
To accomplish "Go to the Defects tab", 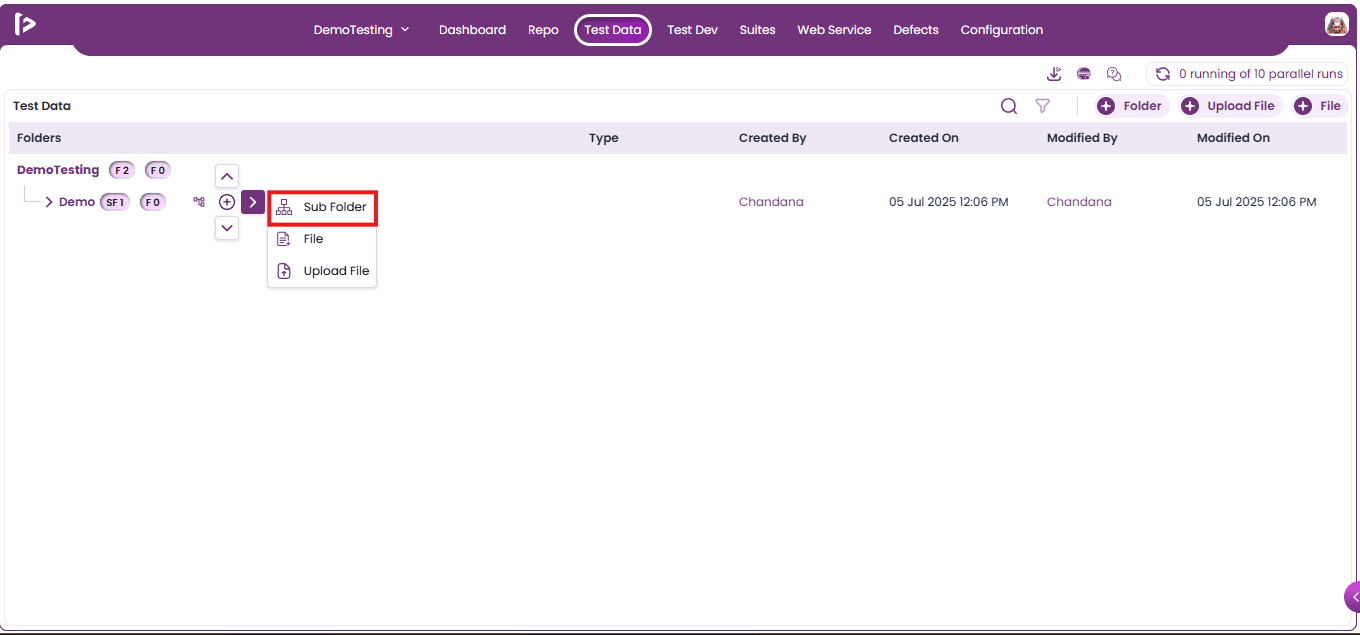I will 916,30.
